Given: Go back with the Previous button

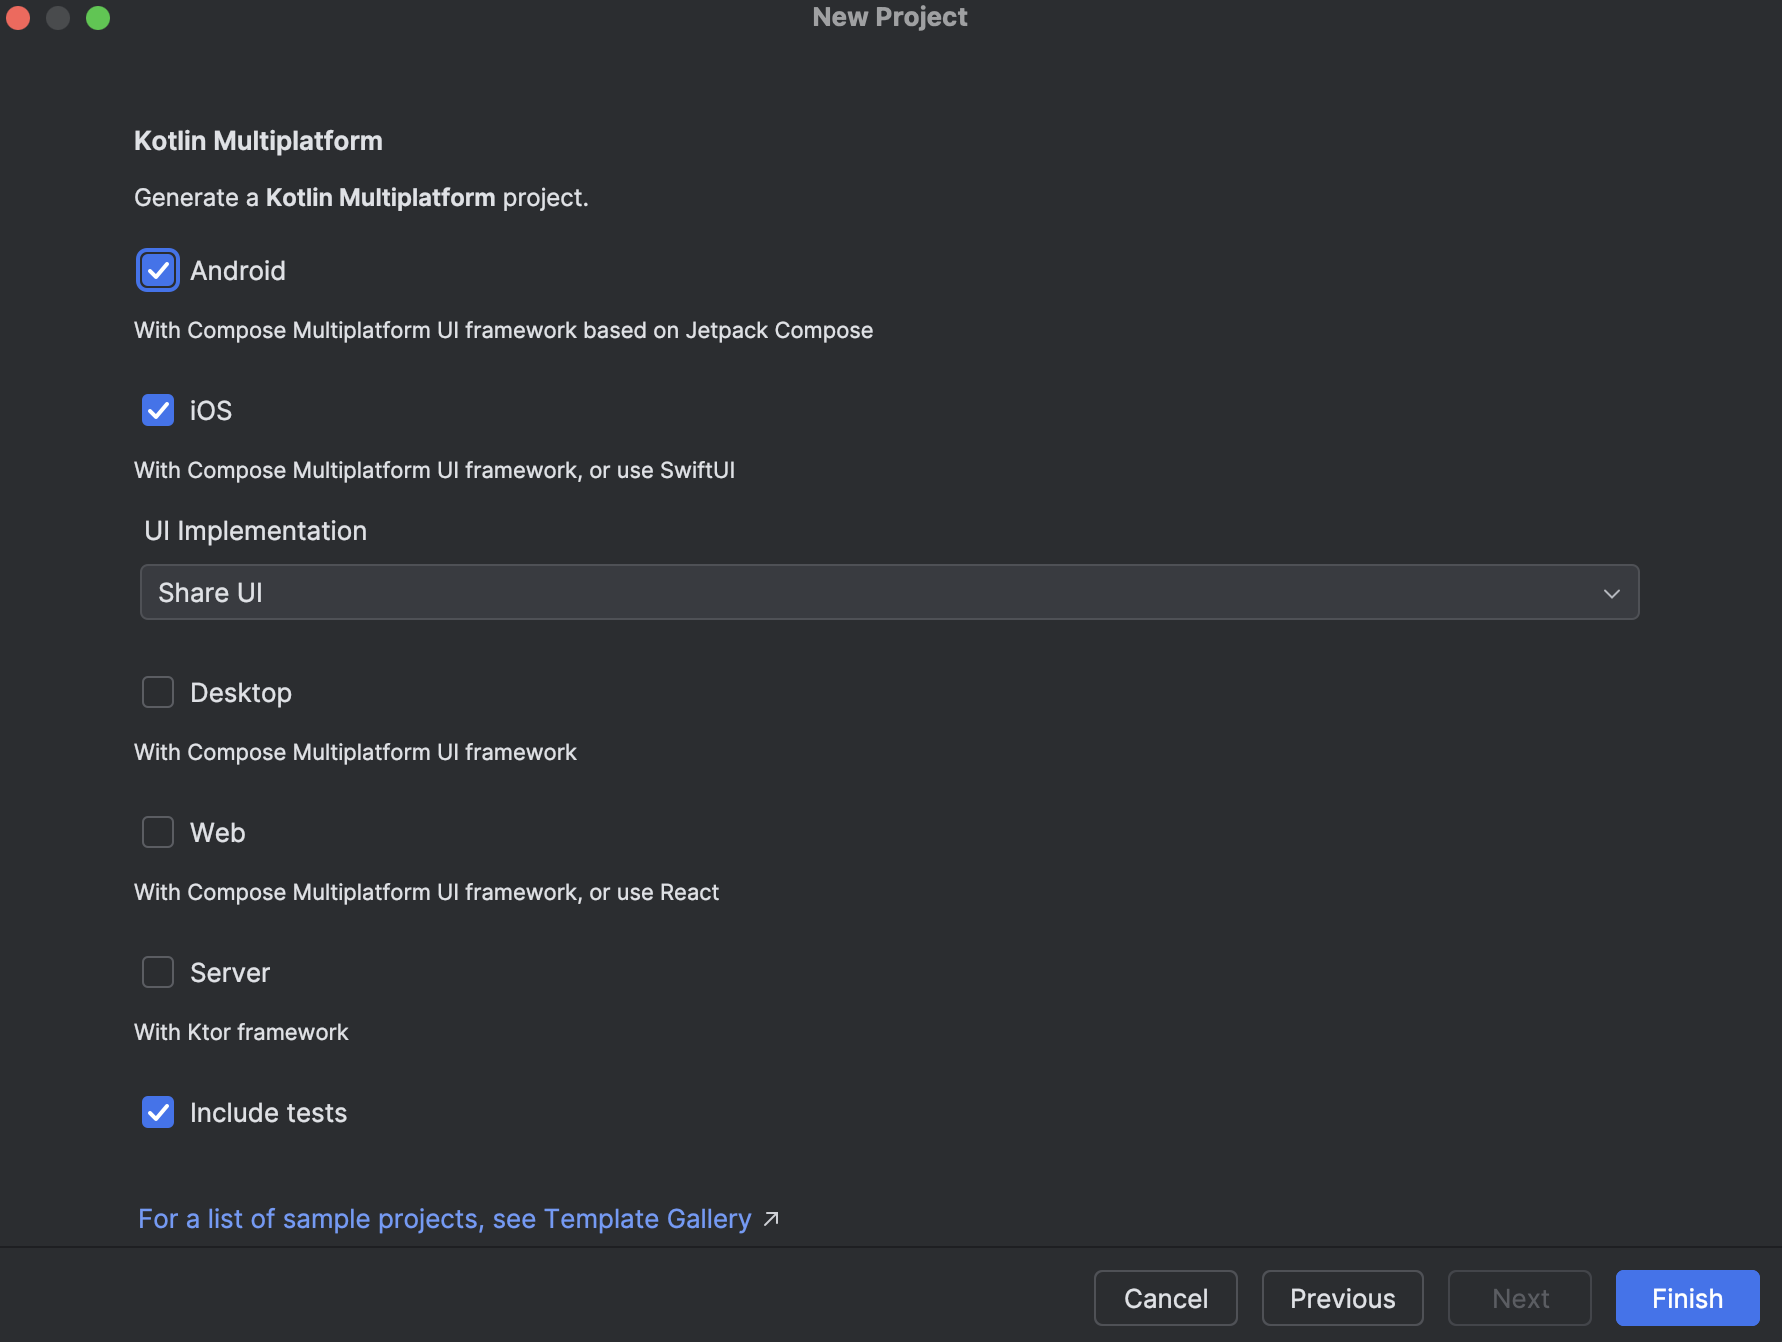Looking at the screenshot, I should point(1342,1298).
